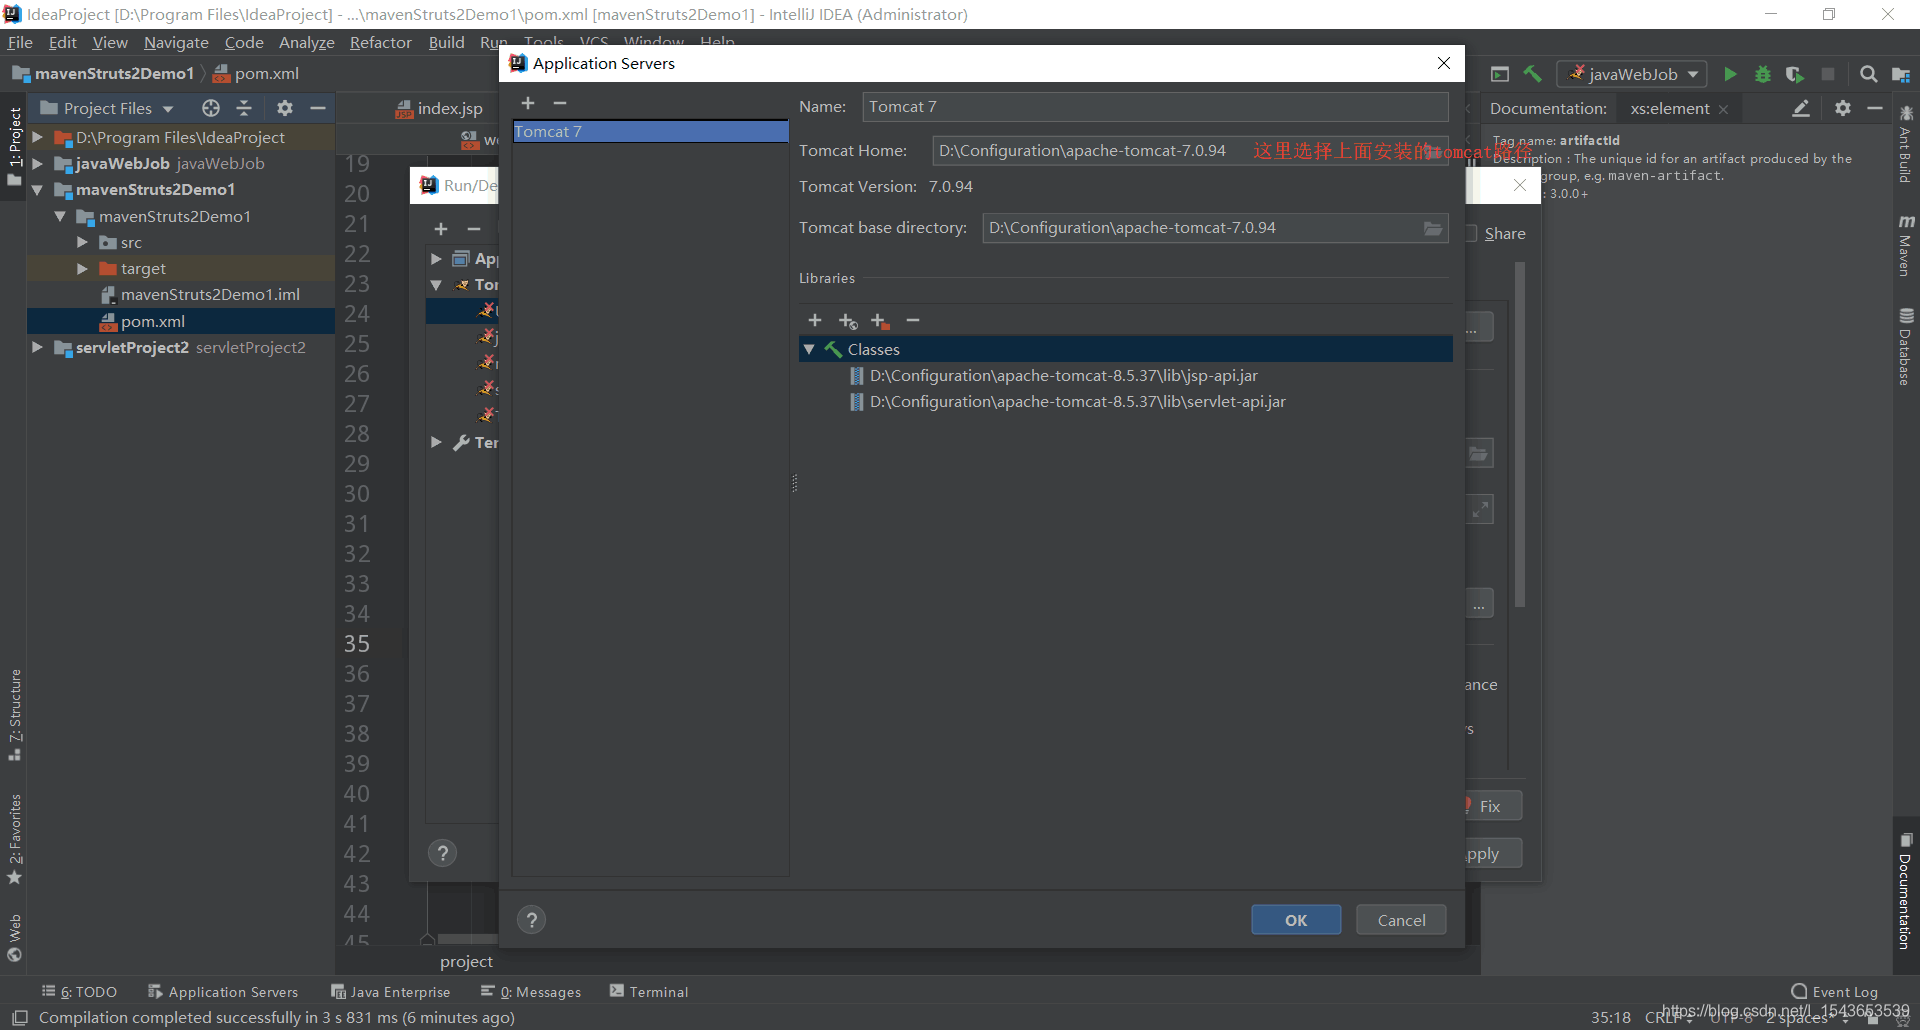Open help in Application Servers dialog
The width and height of the screenshot is (1920, 1030).
[x=532, y=920]
